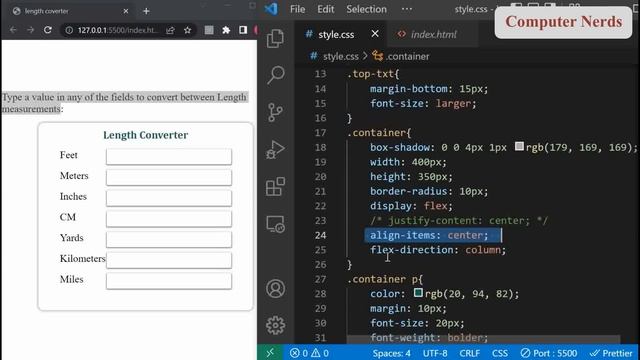
Task: Go forward in the browser
Action: click(x=30, y=30)
